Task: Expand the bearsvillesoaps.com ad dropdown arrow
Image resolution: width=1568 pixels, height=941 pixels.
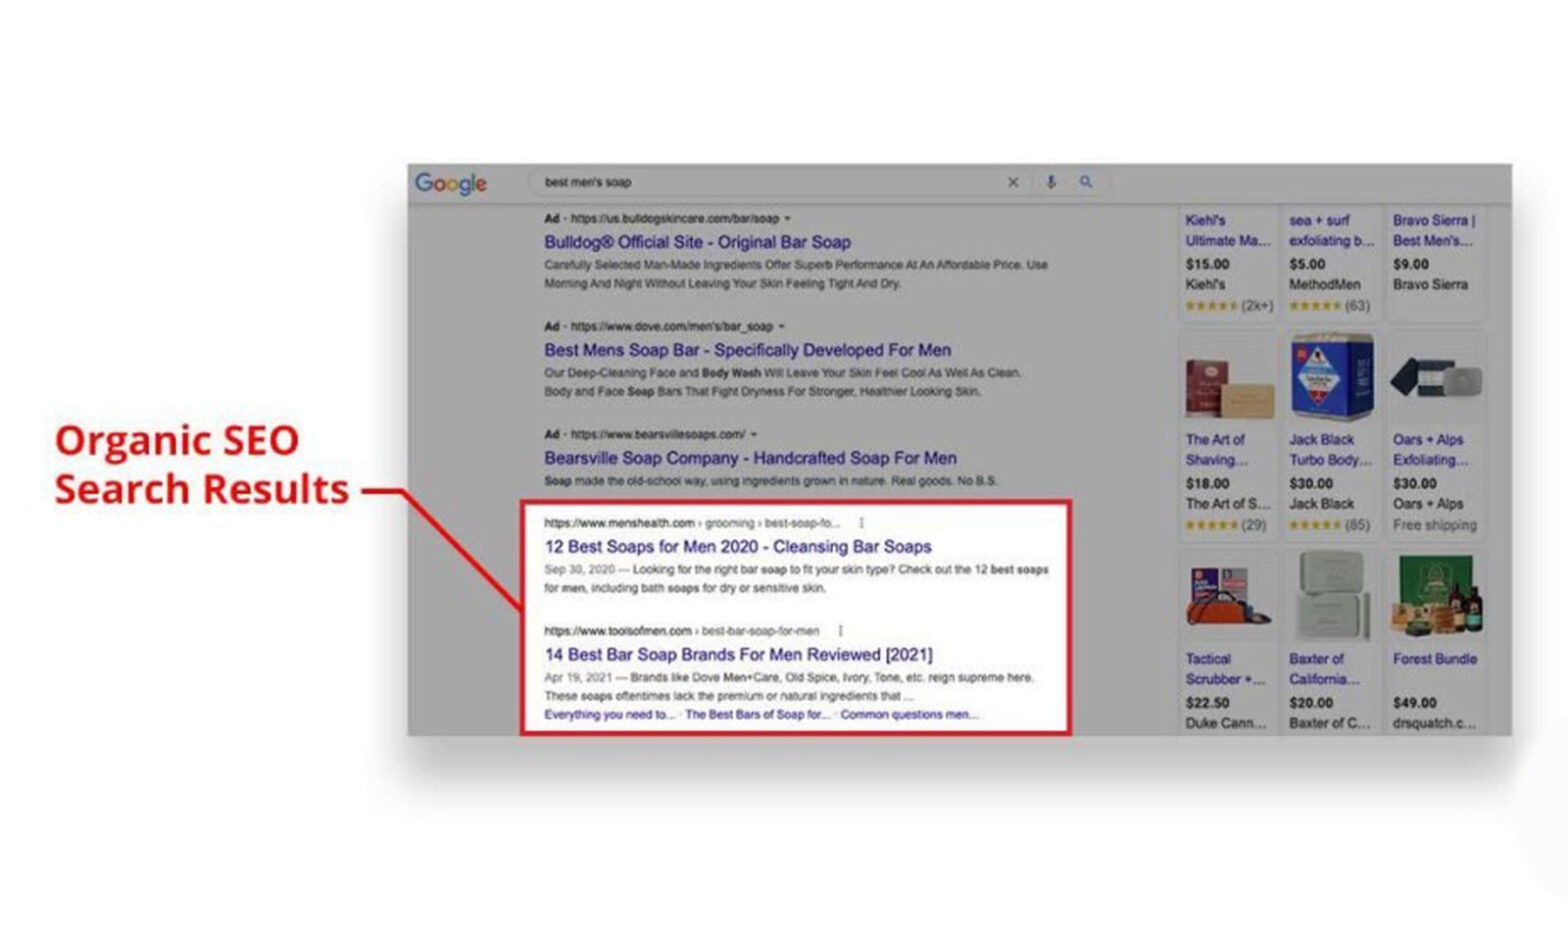Action: point(753,434)
